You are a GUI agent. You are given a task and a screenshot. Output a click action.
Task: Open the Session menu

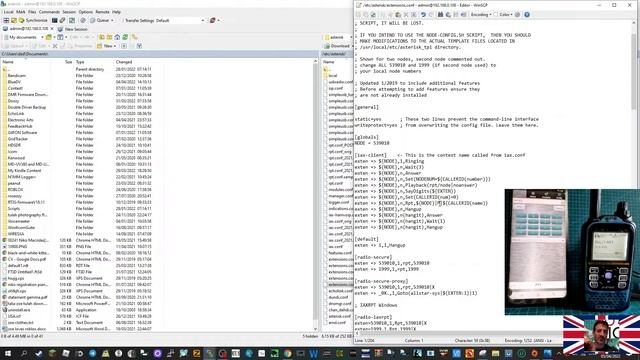tap(69, 12)
